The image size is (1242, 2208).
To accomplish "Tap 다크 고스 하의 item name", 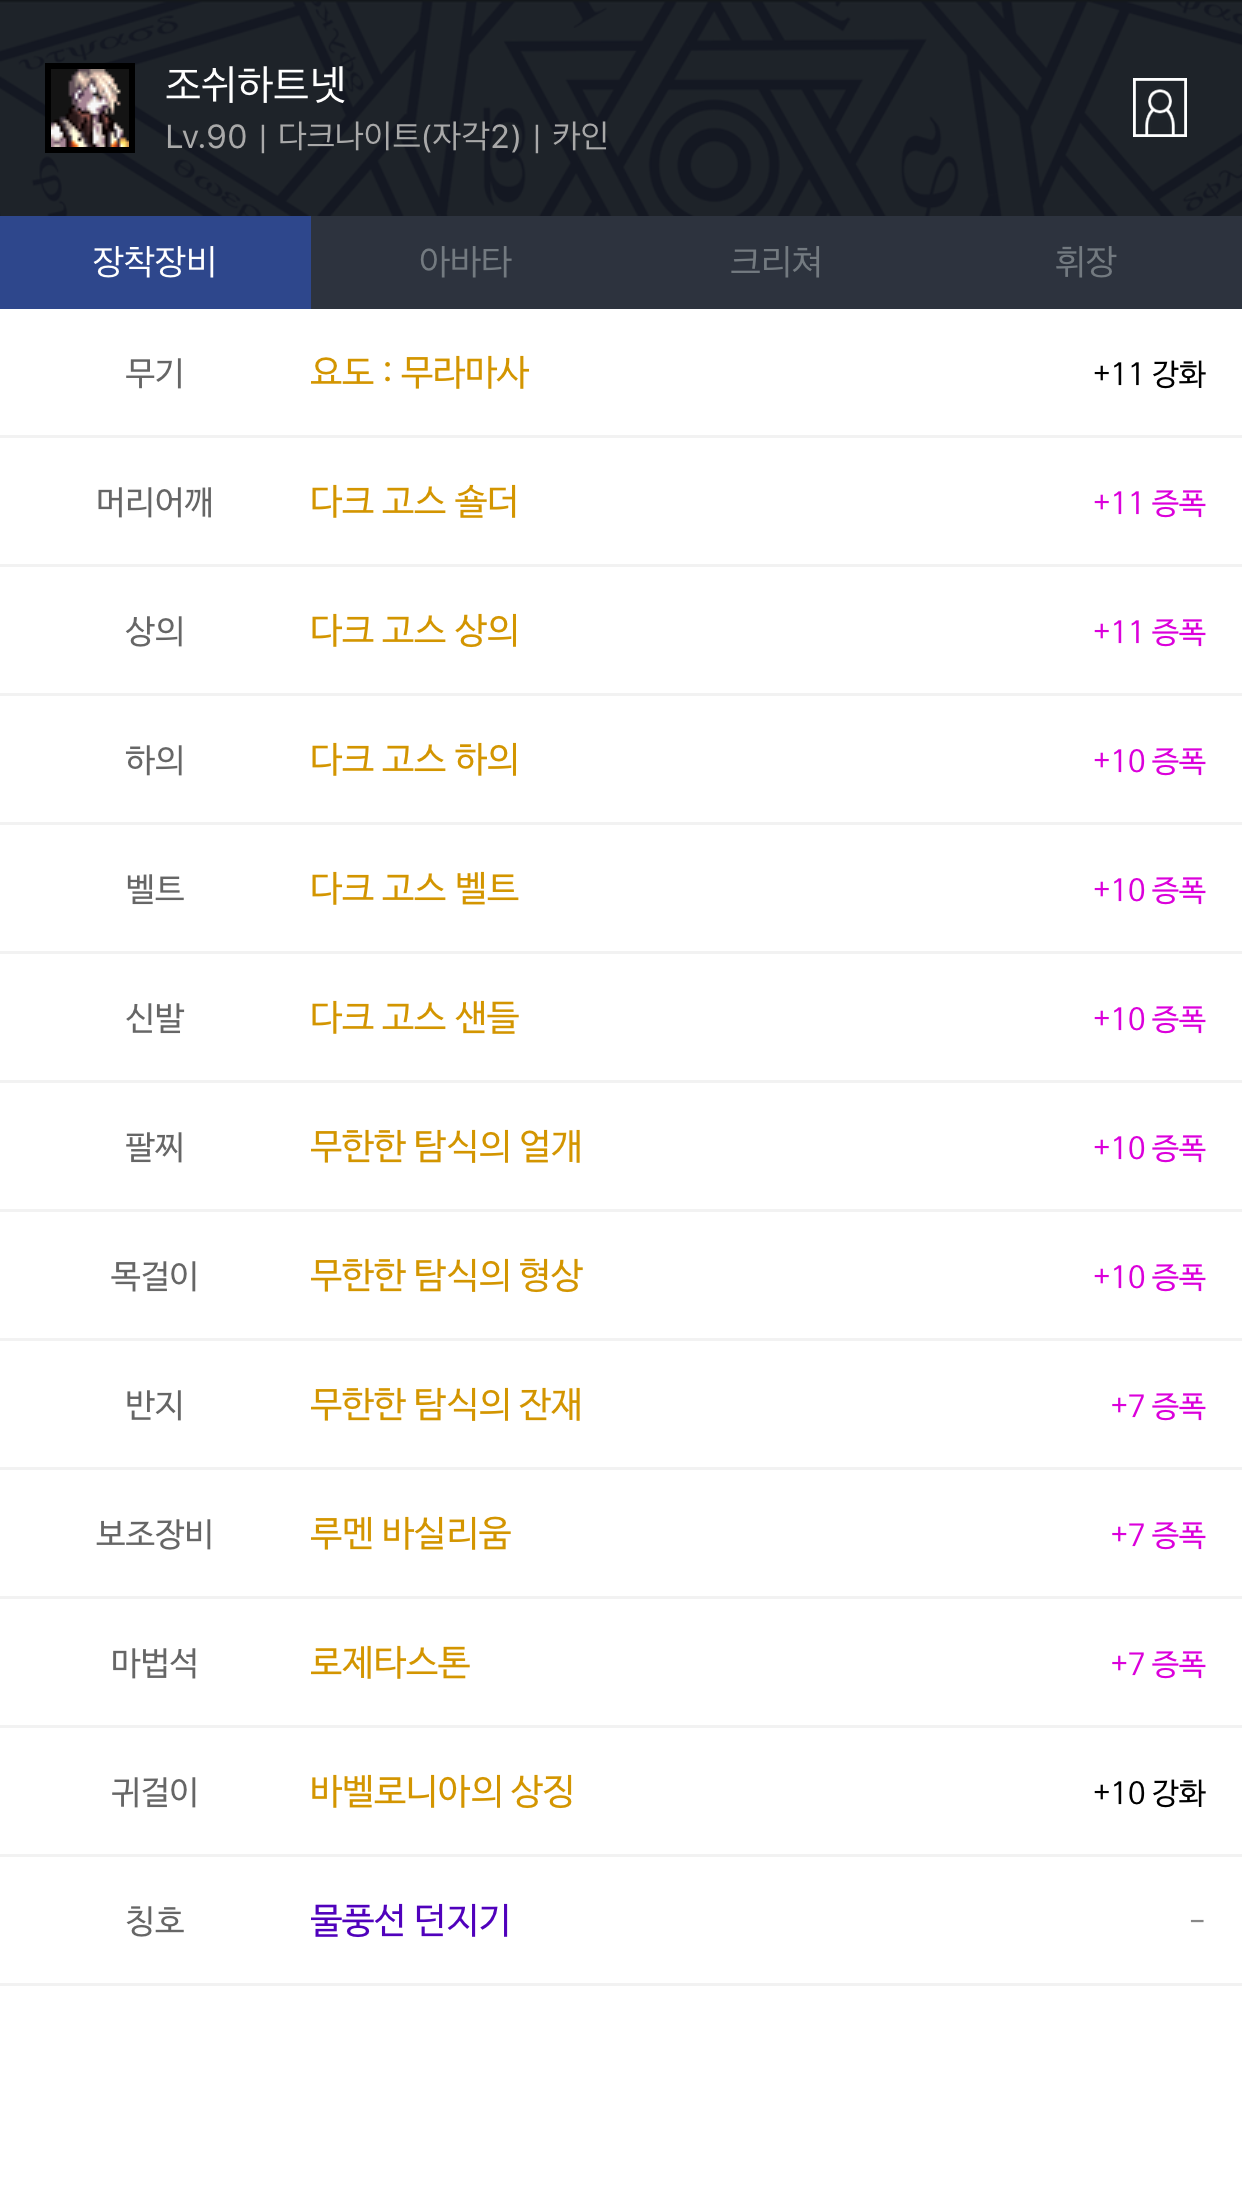I will click(x=414, y=759).
